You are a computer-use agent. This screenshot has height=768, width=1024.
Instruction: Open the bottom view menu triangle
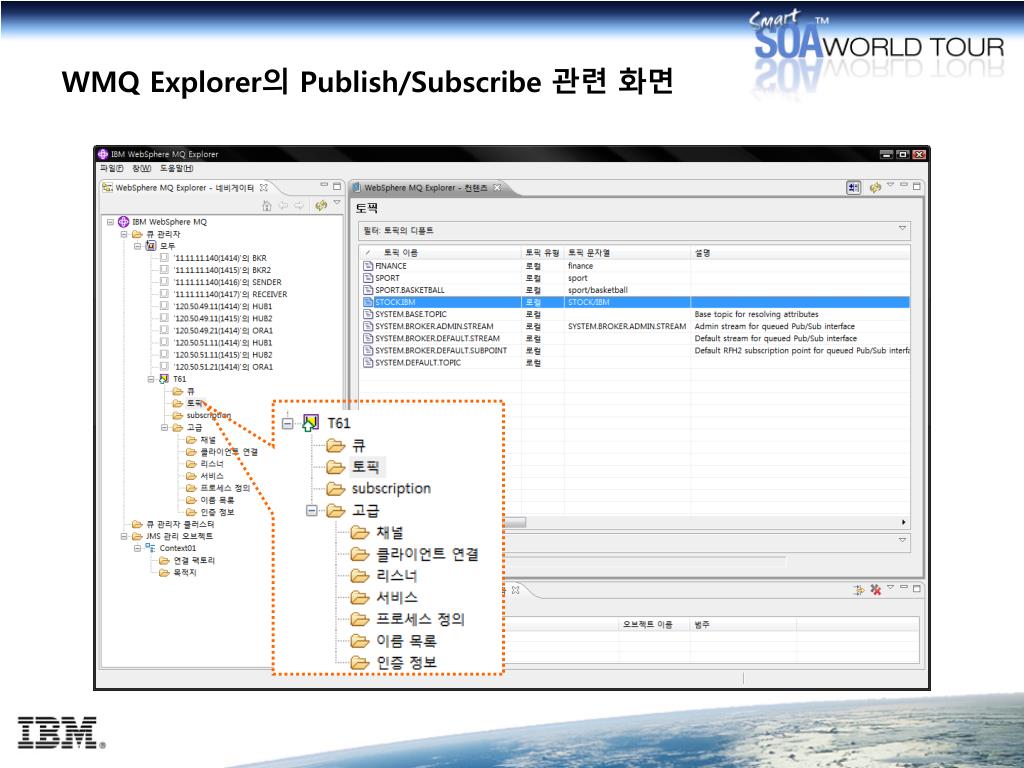coord(889,587)
